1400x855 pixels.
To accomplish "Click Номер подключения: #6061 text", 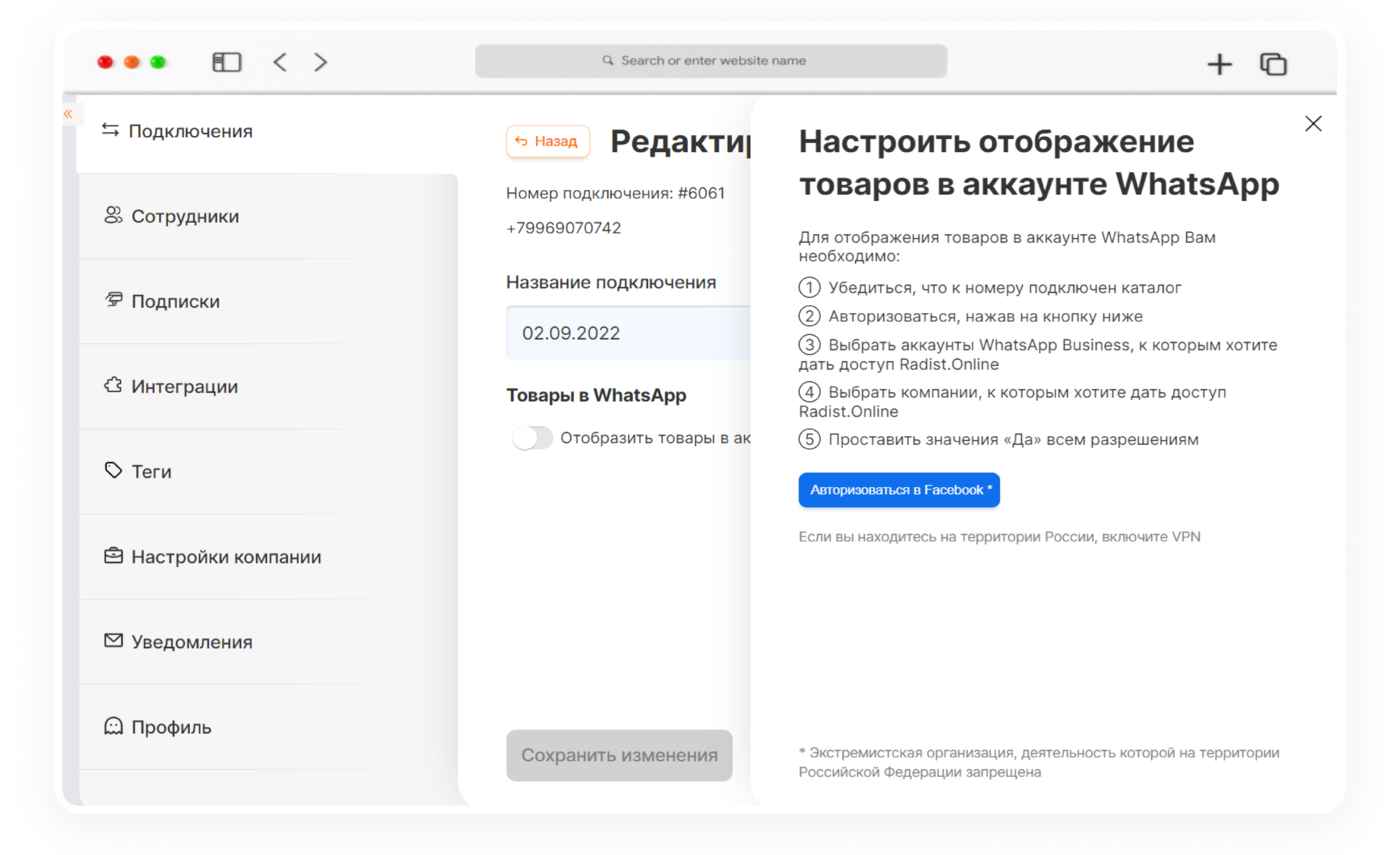I will 615,193.
